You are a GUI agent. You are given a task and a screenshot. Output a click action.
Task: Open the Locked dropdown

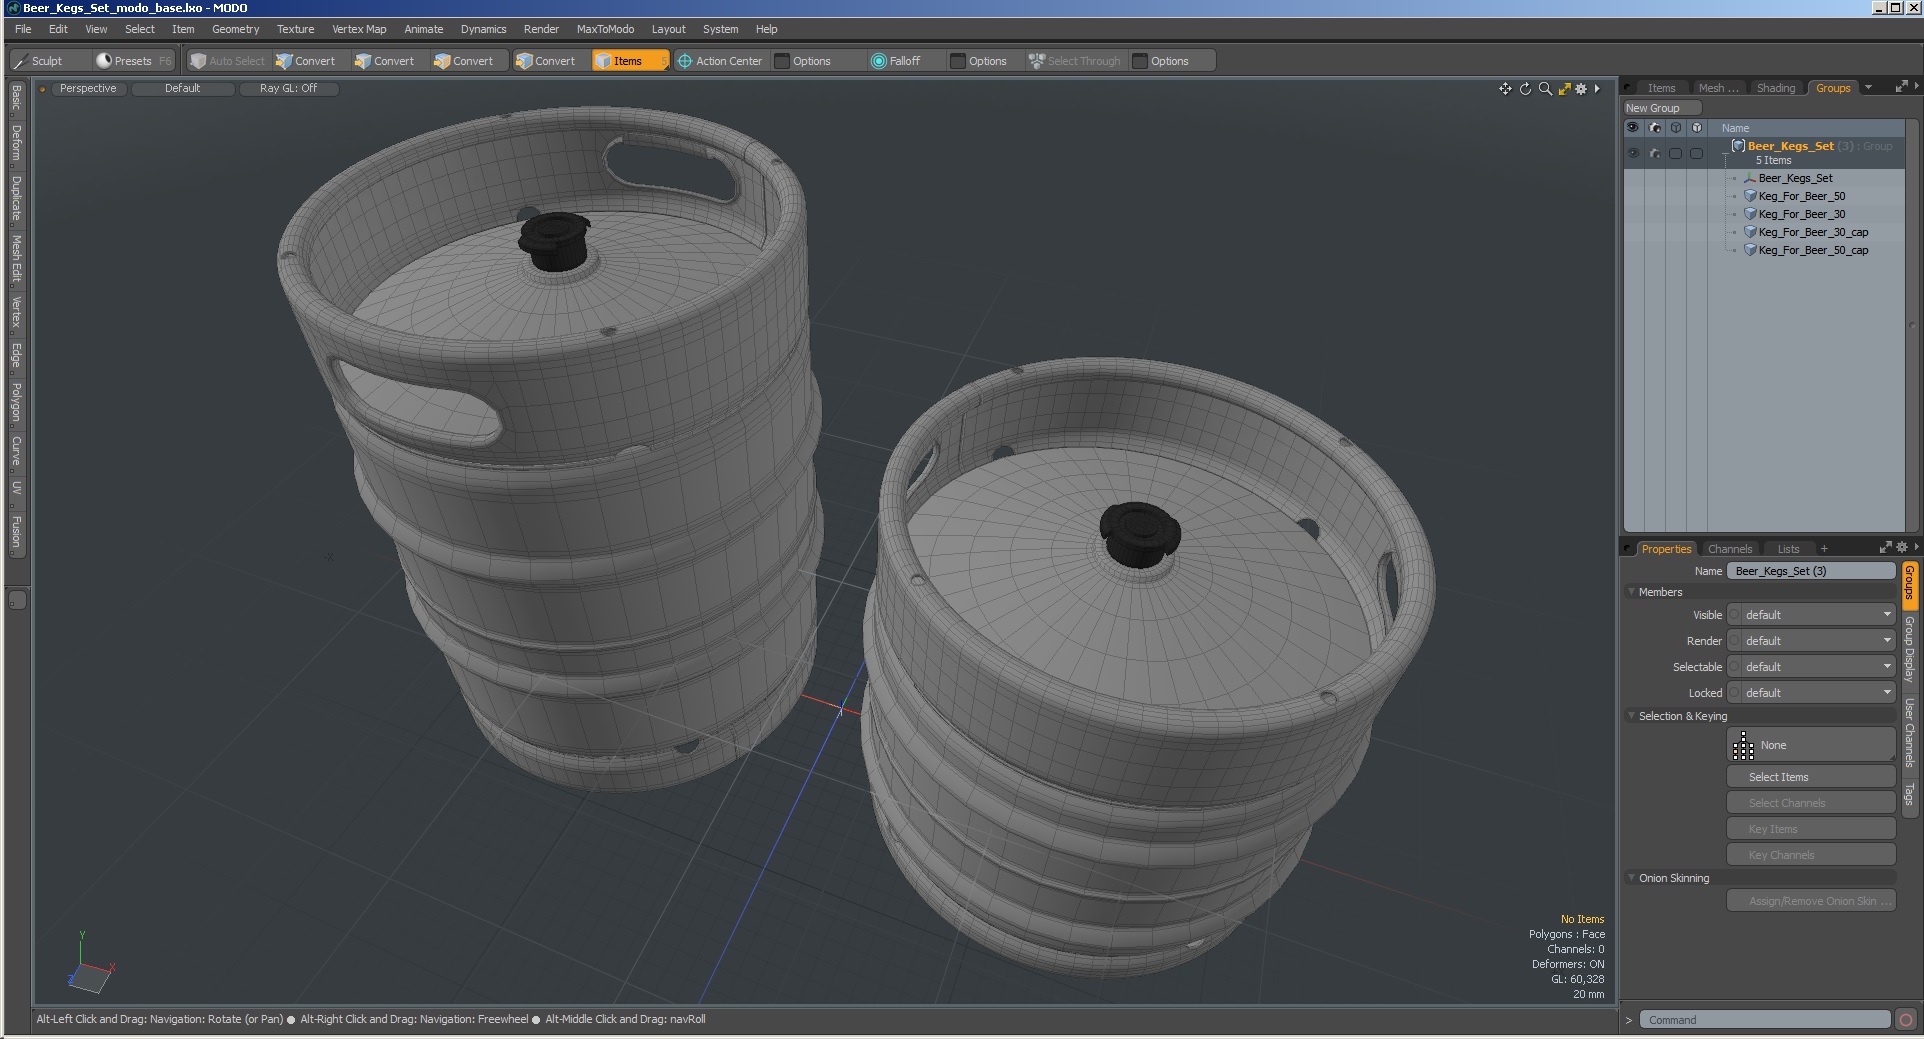[1811, 693]
